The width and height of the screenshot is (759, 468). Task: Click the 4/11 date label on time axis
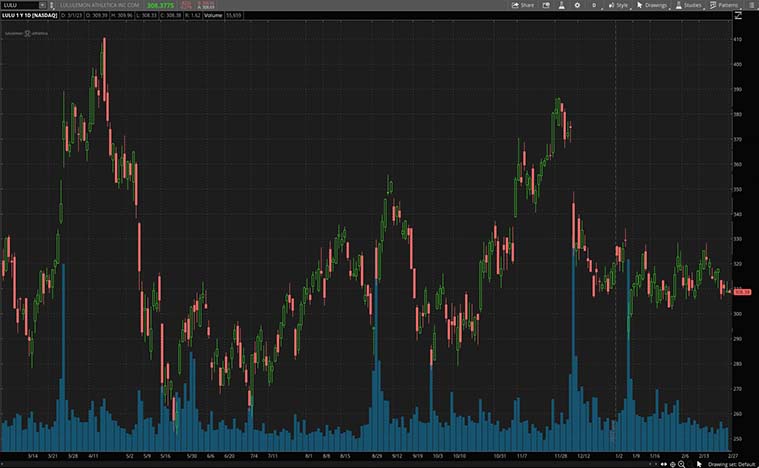93,456
